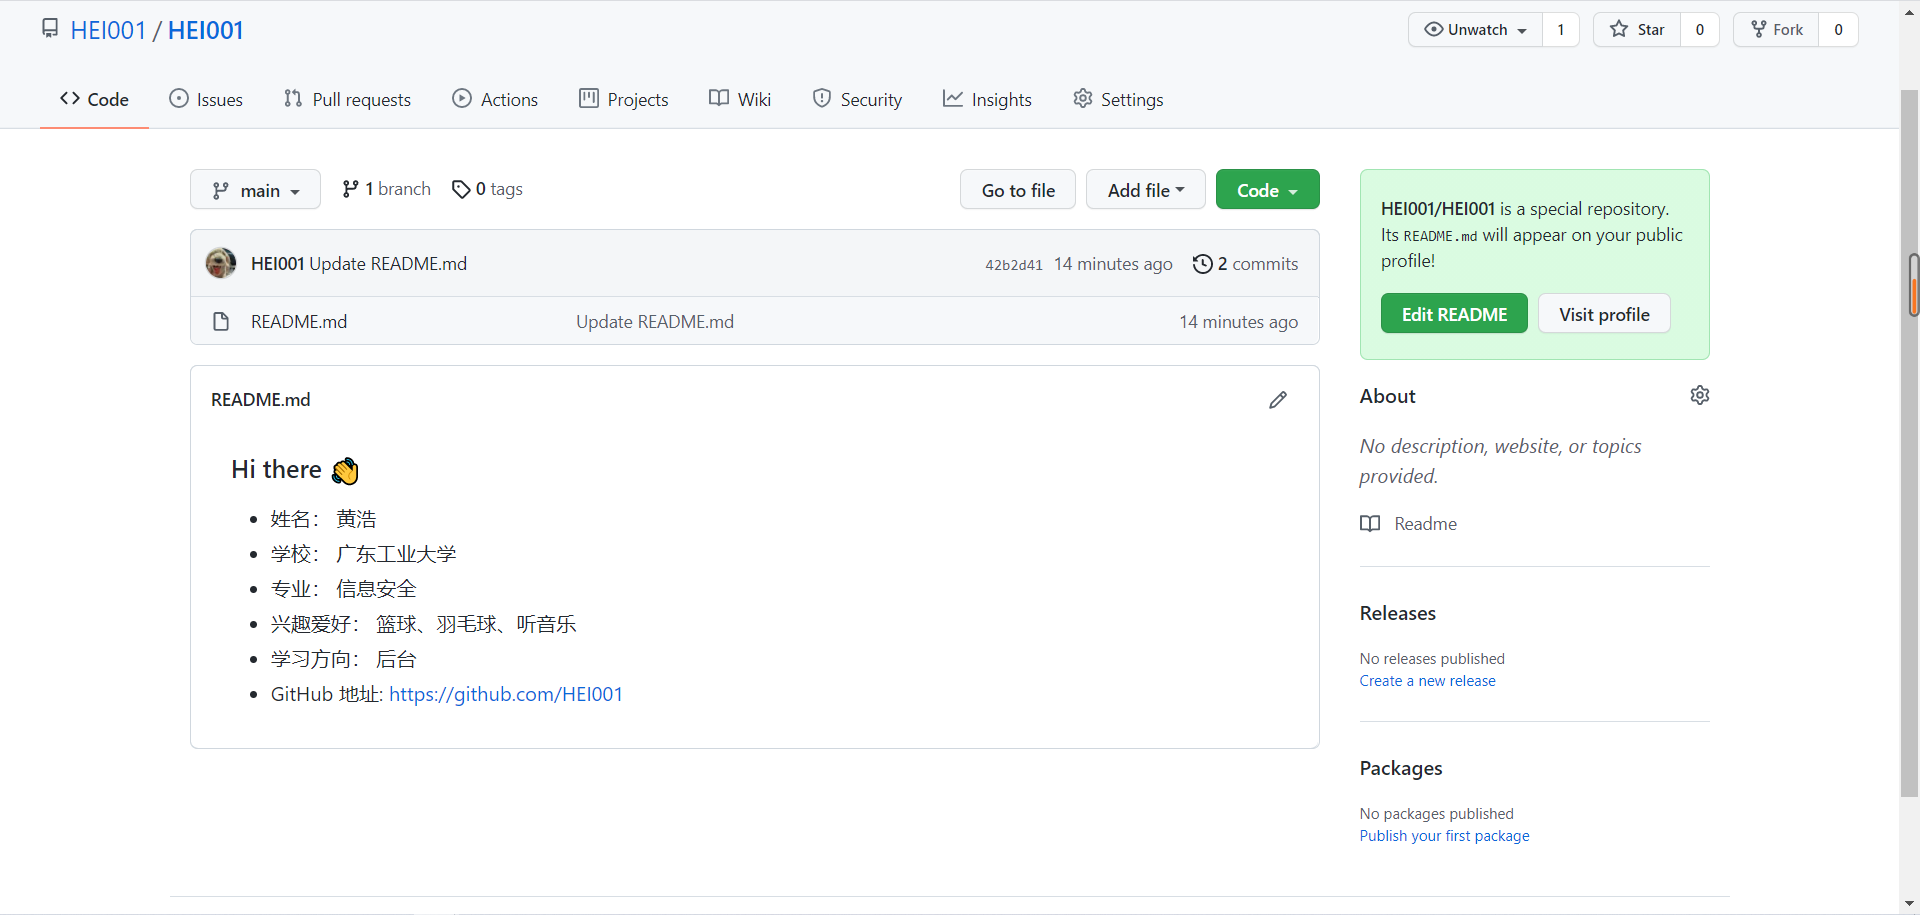View the Insights tab
1920x915 pixels.
click(x=987, y=99)
